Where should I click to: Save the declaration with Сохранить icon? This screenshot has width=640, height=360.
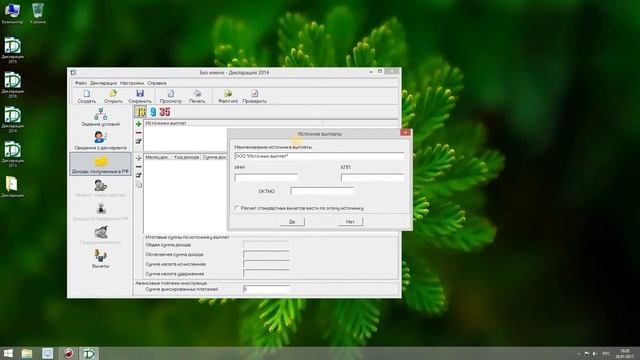[140, 96]
